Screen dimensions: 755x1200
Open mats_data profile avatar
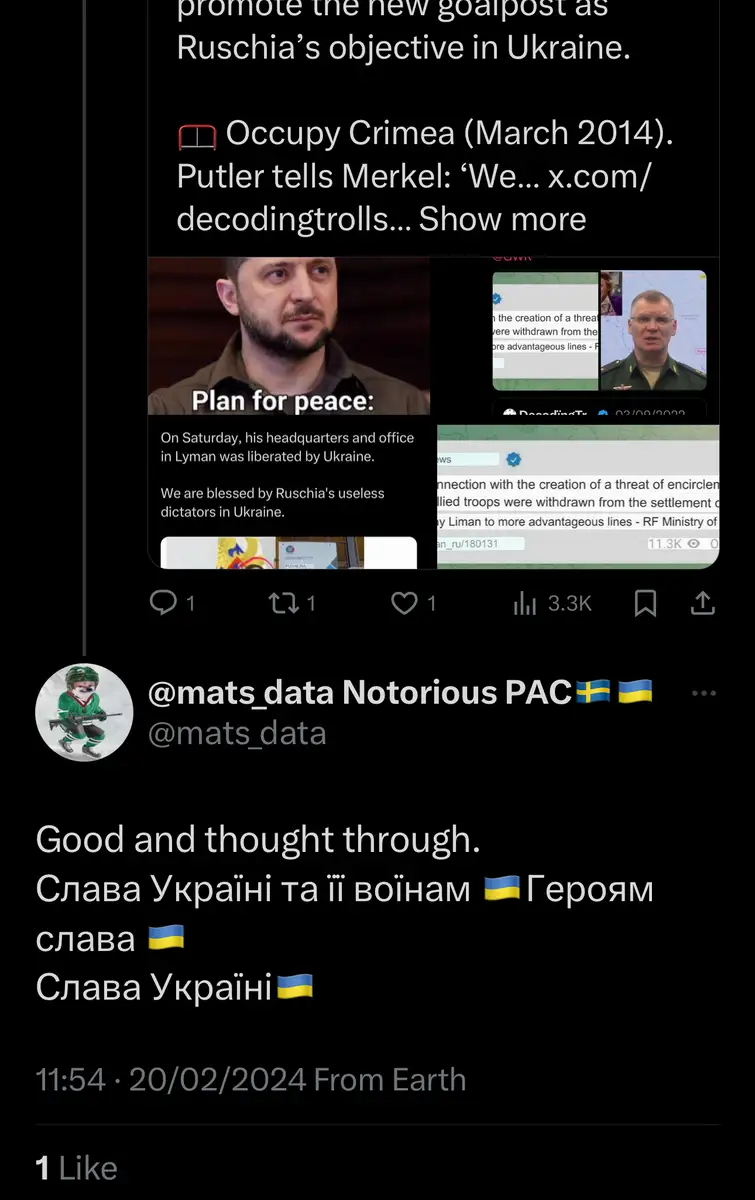(84, 712)
